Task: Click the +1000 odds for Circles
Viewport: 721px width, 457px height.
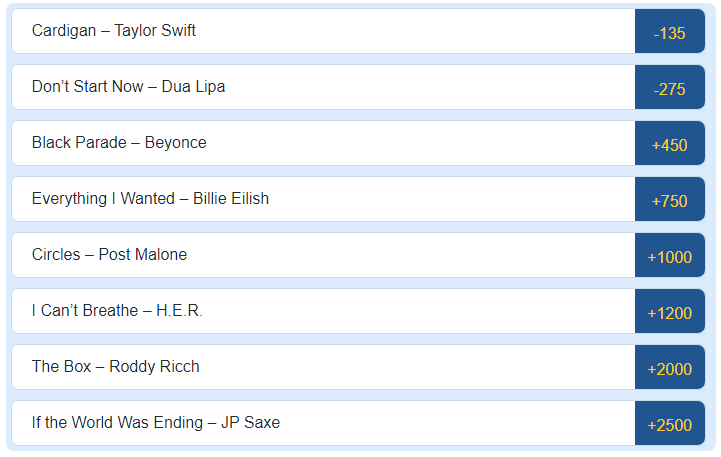Action: 669,256
